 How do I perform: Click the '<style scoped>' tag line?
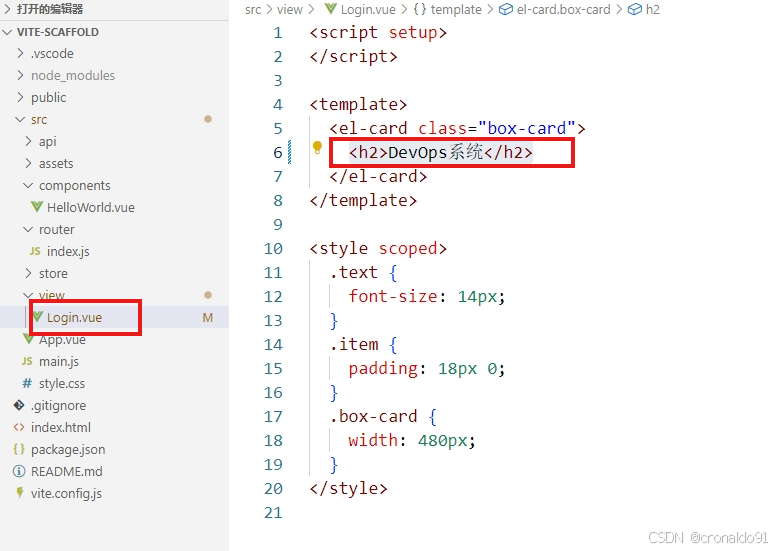pos(378,248)
